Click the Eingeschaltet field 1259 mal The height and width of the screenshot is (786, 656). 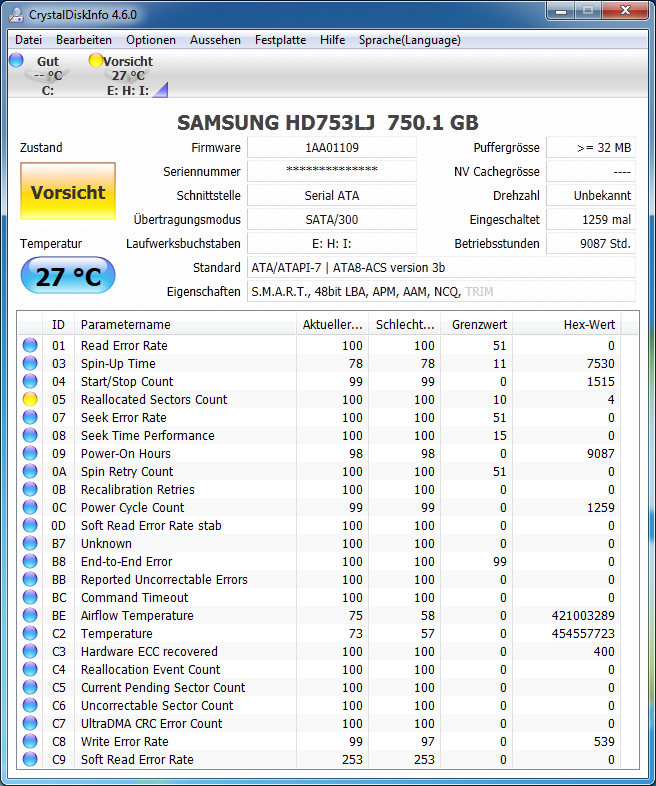pos(591,219)
